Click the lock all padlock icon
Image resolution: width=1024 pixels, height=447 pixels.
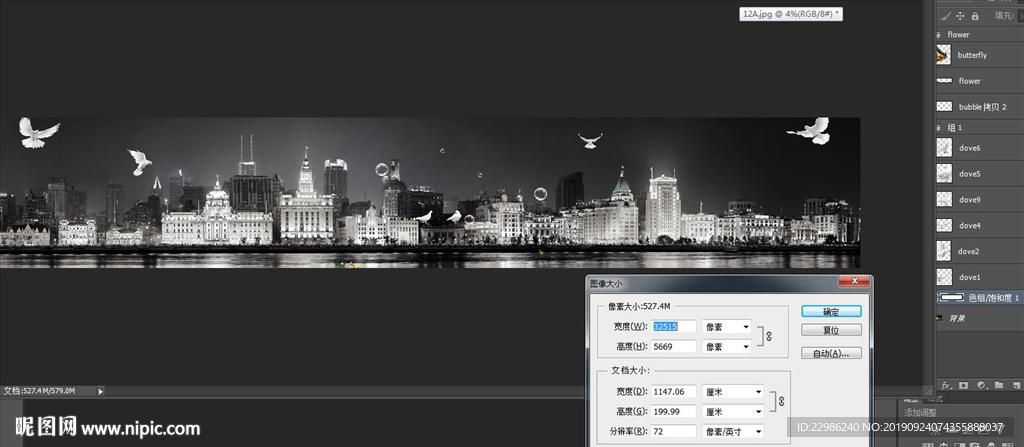tap(975, 16)
